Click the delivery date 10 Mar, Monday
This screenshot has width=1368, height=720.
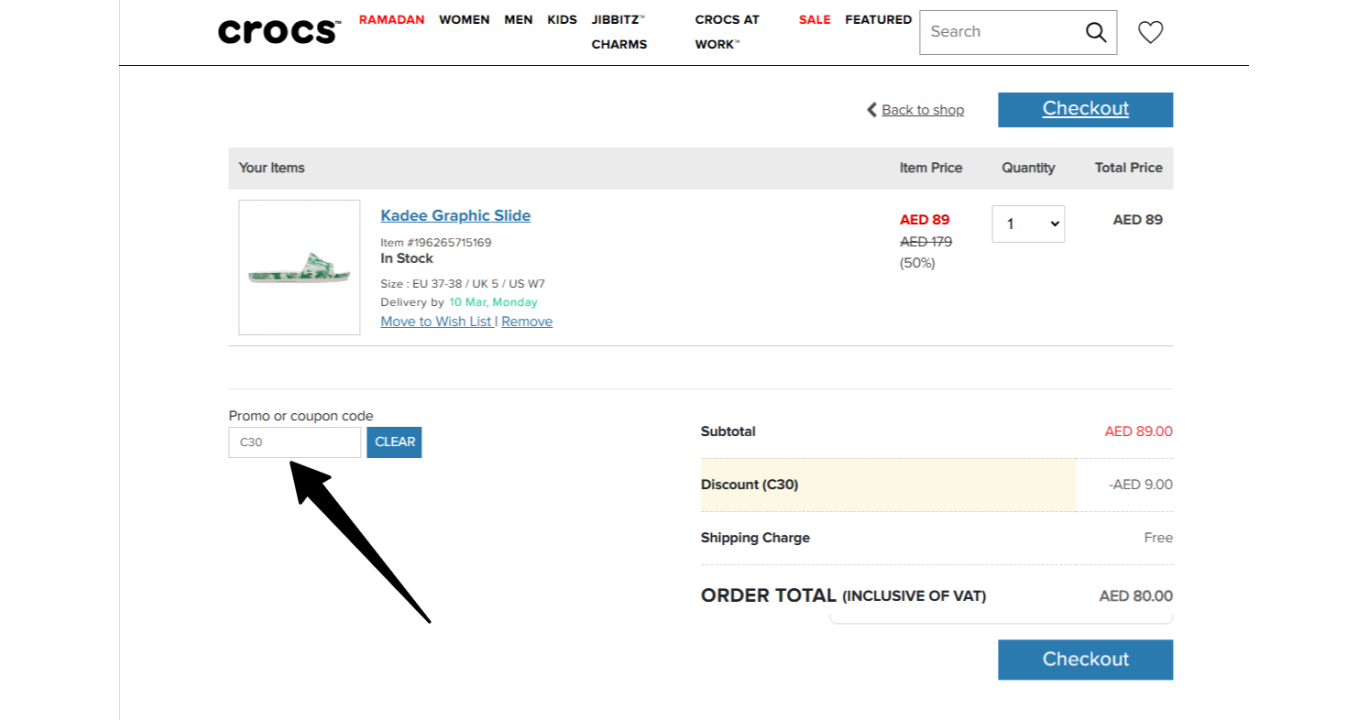(x=493, y=302)
